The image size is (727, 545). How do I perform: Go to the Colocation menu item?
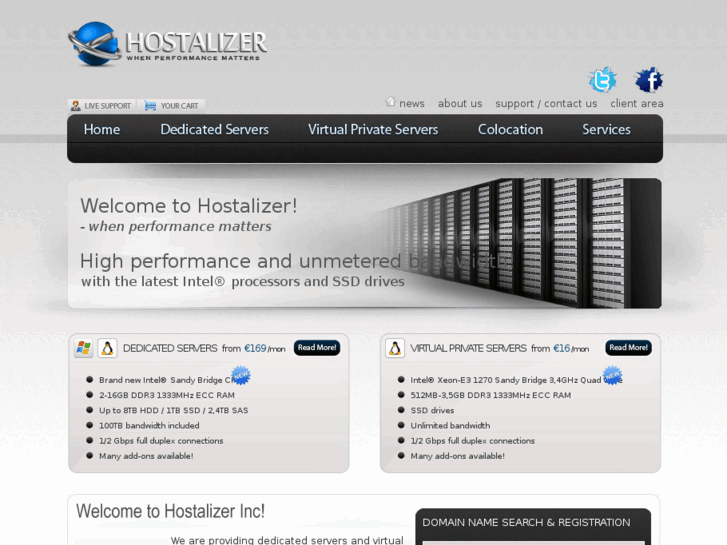[x=510, y=129]
